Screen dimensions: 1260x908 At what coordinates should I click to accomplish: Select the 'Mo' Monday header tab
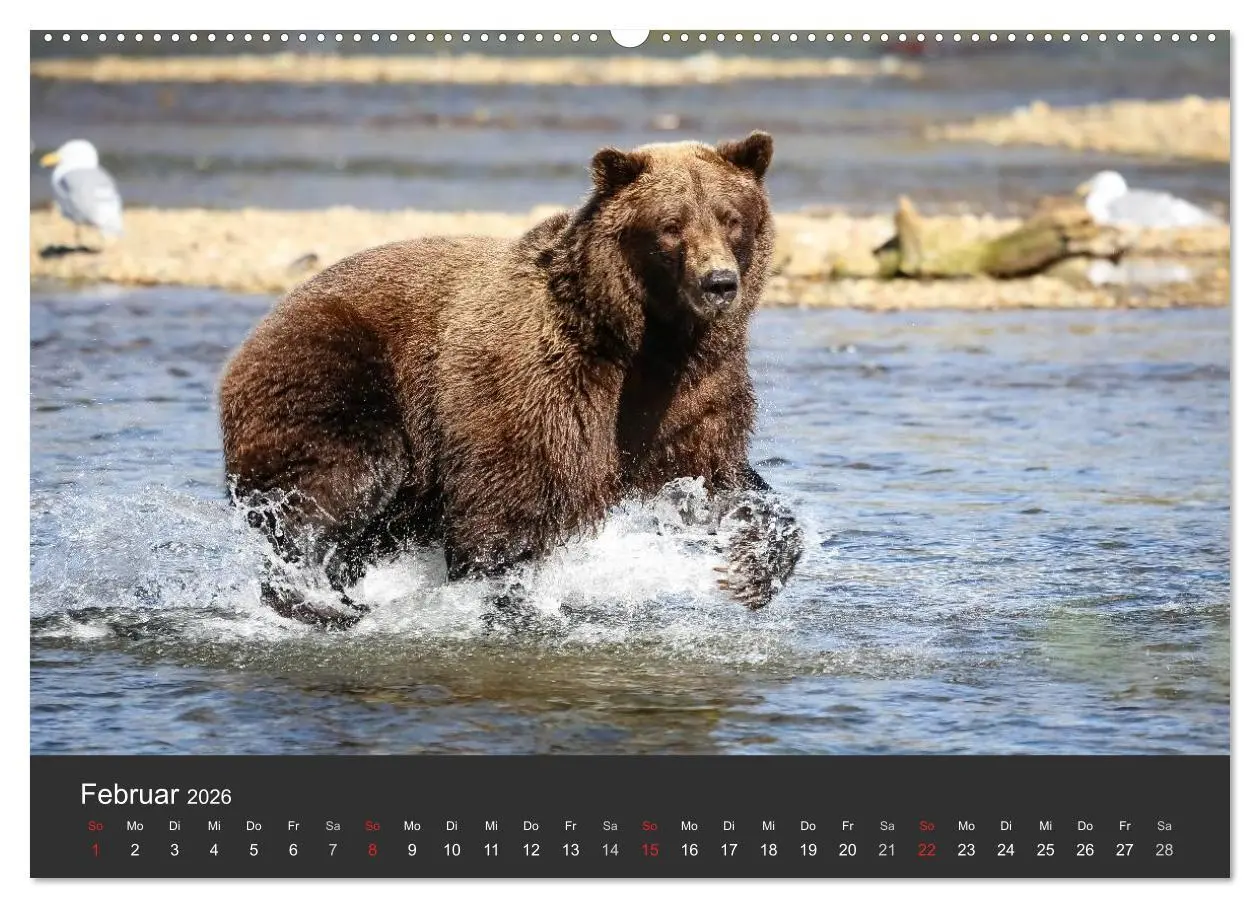(x=135, y=826)
